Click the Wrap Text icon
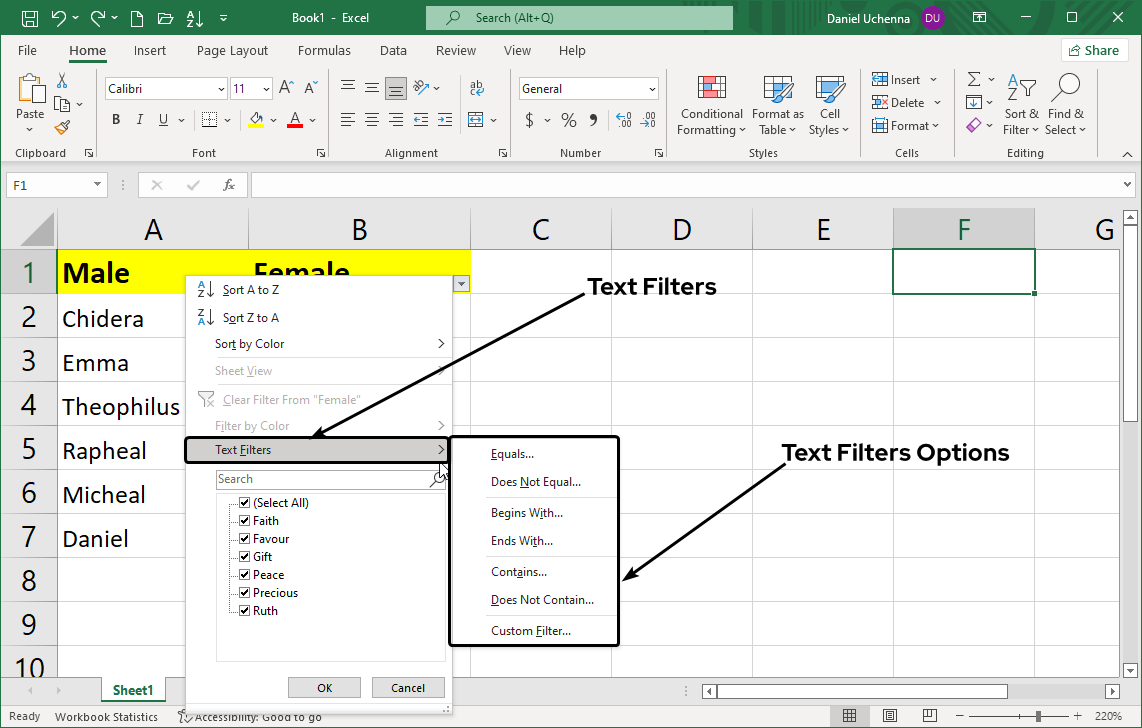This screenshot has width=1142, height=728. 477,88
